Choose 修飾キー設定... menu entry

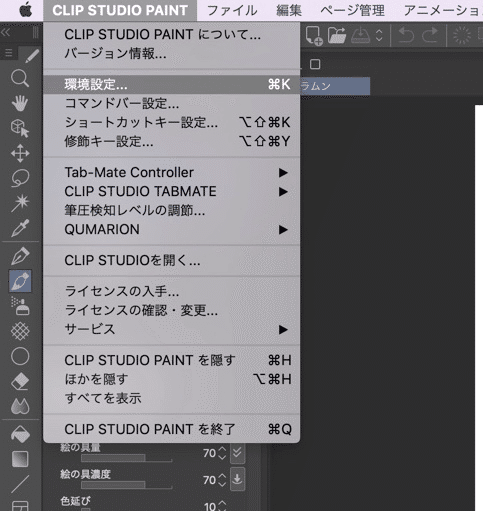click(x=171, y=141)
